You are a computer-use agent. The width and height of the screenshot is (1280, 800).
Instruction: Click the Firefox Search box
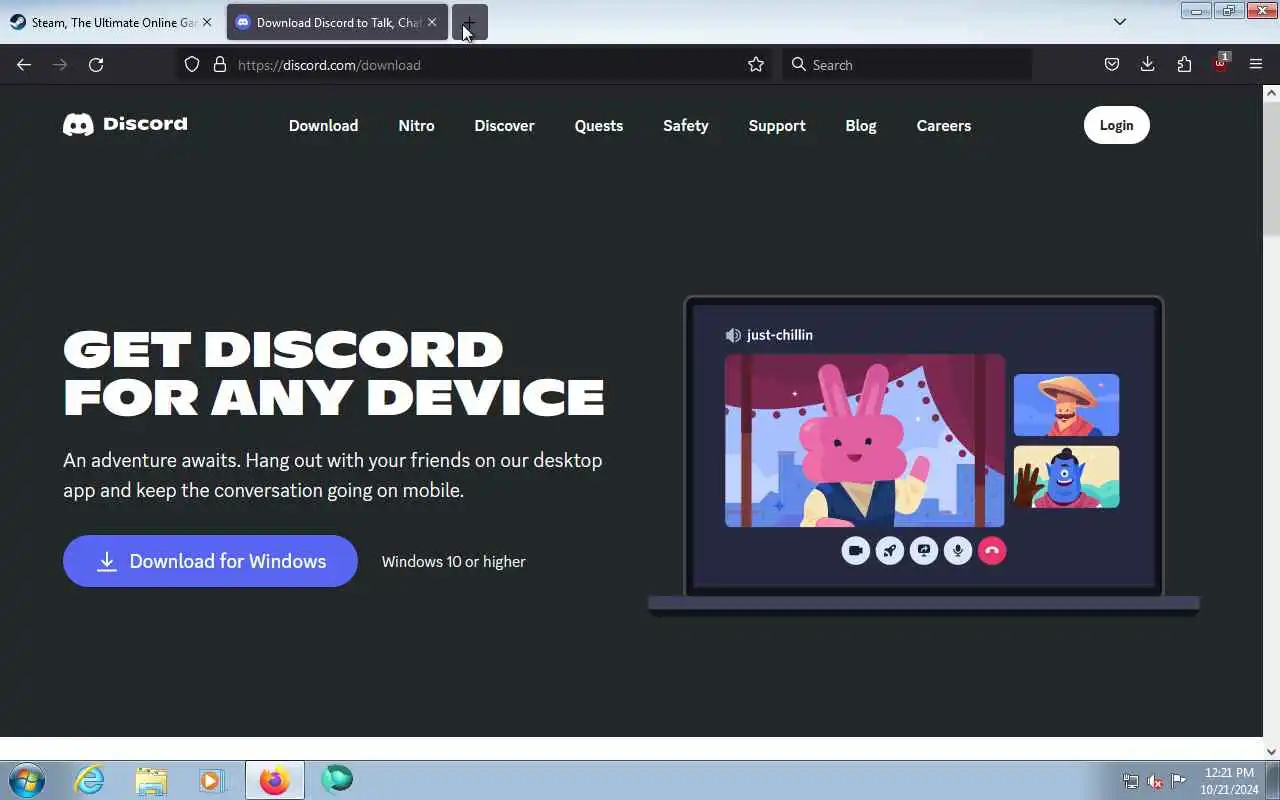[x=907, y=65]
